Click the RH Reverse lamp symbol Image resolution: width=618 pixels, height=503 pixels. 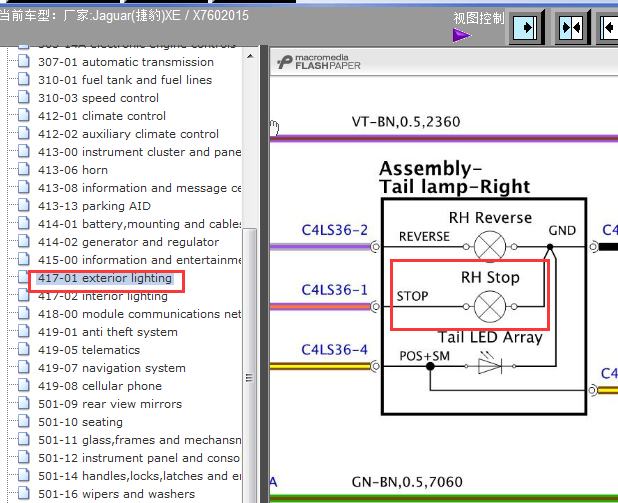coord(490,247)
